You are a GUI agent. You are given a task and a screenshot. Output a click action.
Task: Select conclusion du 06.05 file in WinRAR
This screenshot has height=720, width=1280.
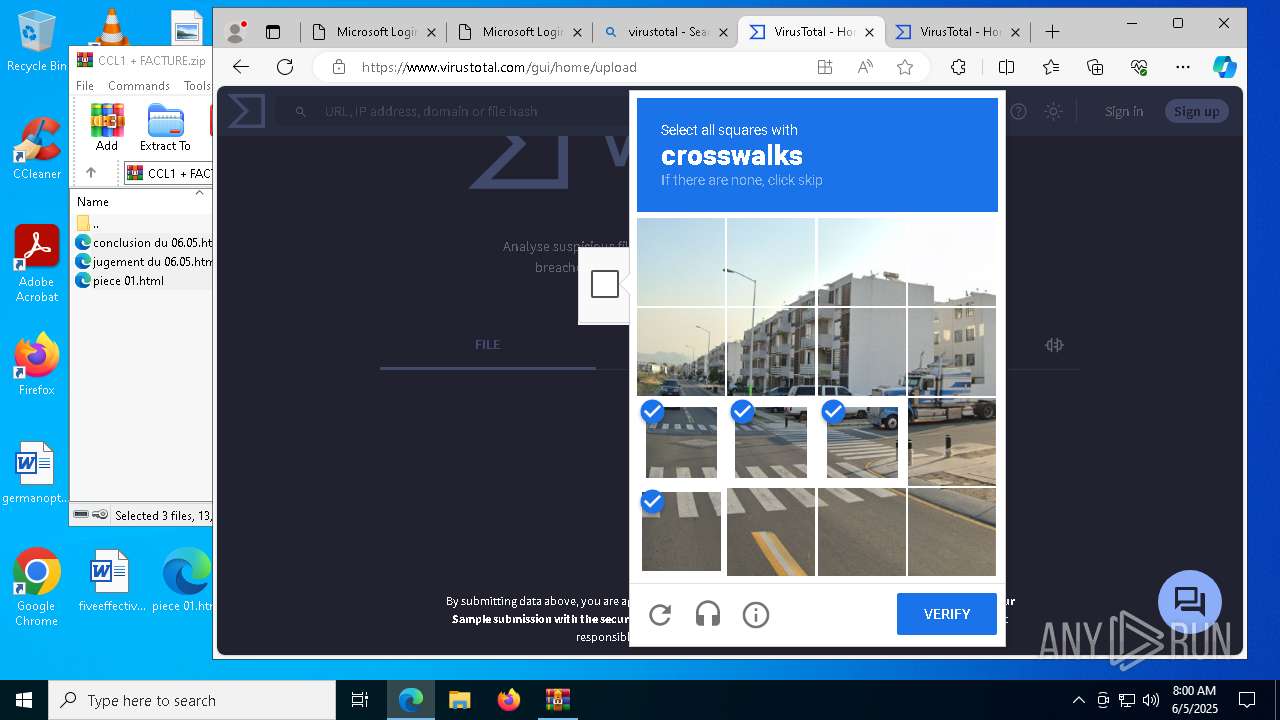pyautogui.click(x=142, y=242)
